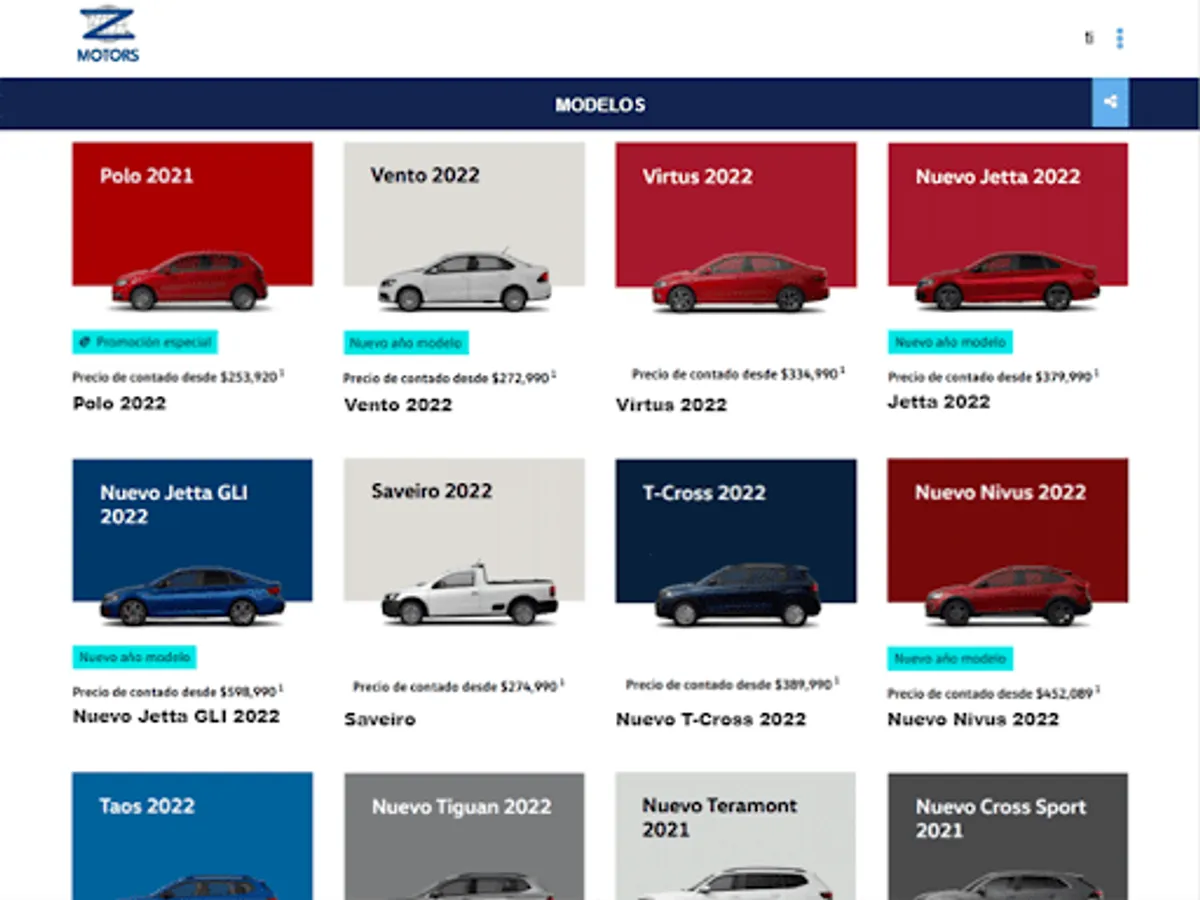Select the Jetta 2022 title link
The width and height of the screenshot is (1200, 900).
[939, 402]
